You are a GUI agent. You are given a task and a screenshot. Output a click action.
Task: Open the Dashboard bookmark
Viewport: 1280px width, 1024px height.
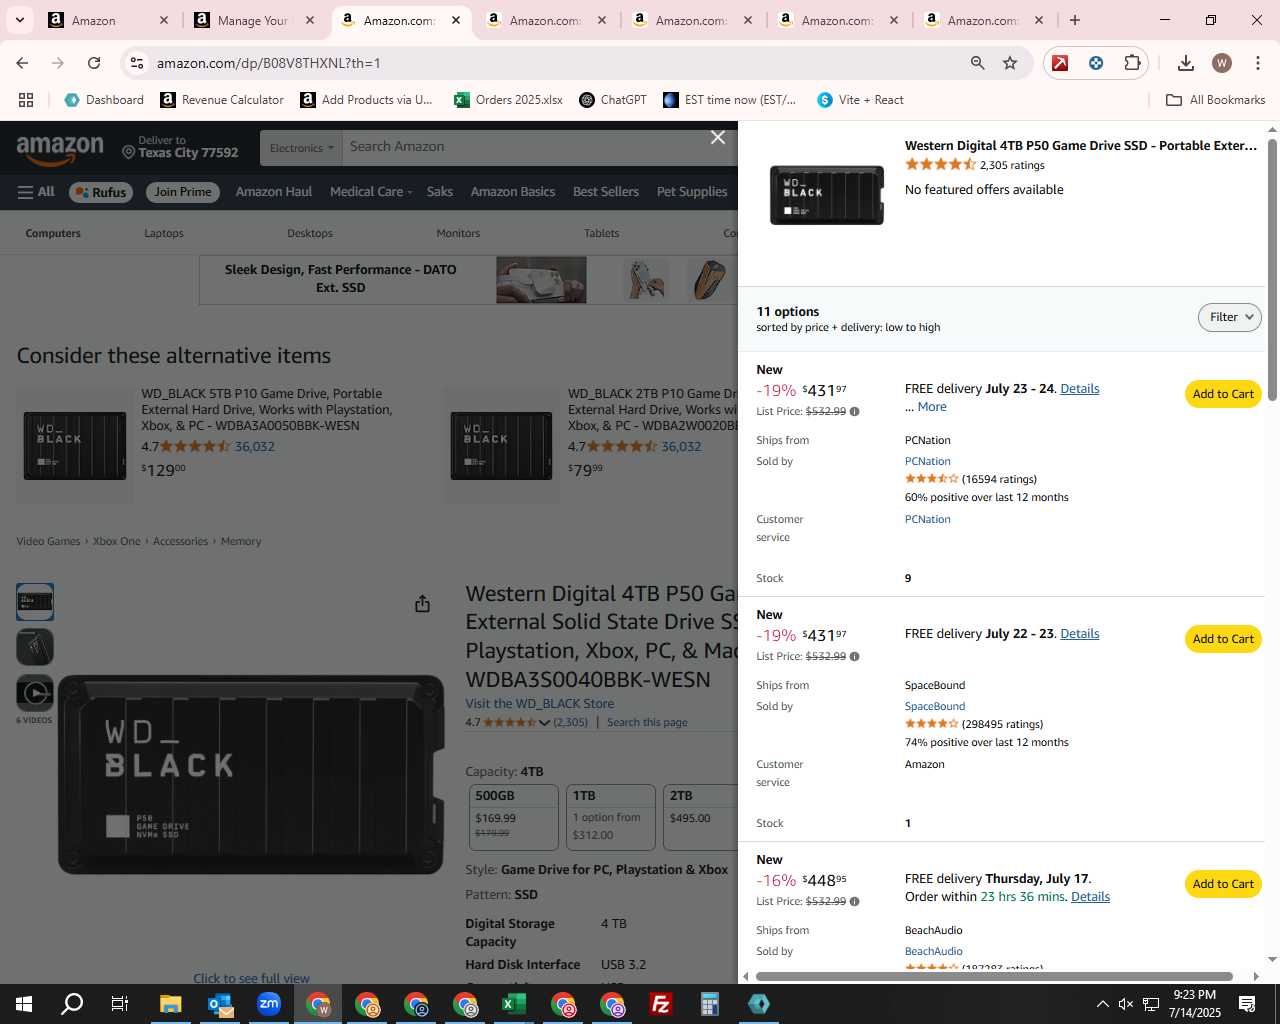click(104, 100)
